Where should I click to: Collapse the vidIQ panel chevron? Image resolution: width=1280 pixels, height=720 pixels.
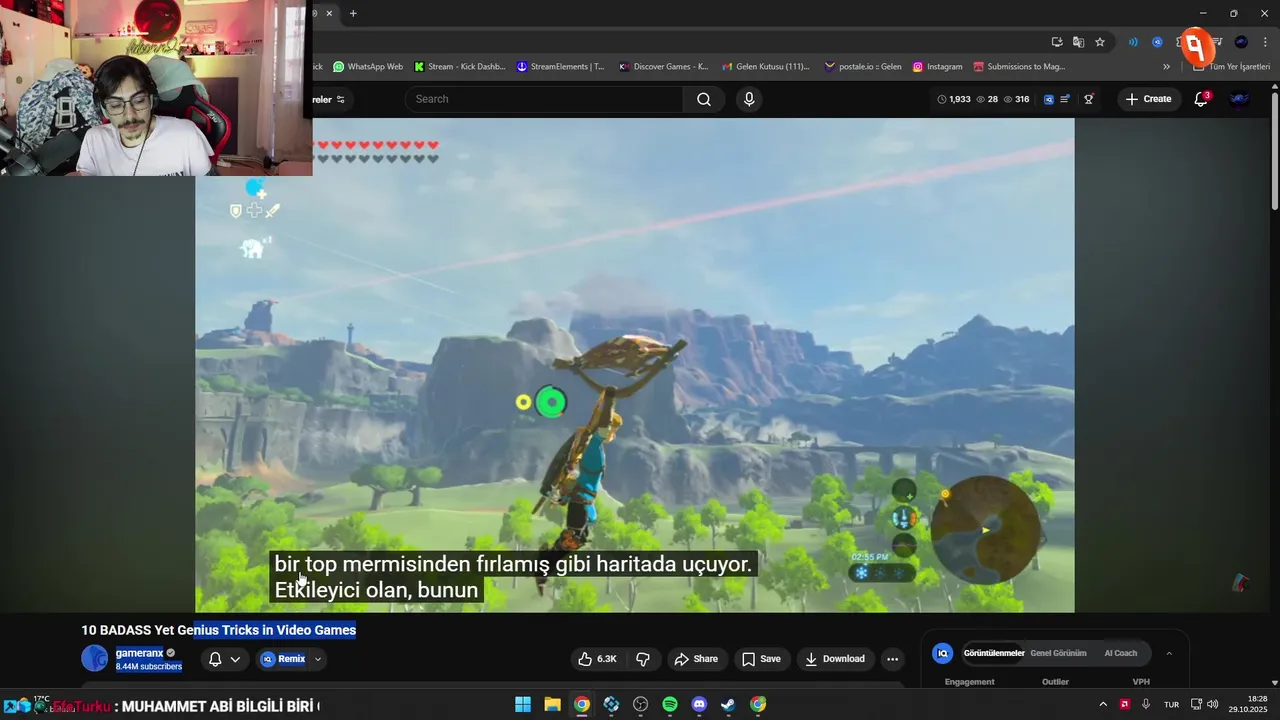(1169, 653)
